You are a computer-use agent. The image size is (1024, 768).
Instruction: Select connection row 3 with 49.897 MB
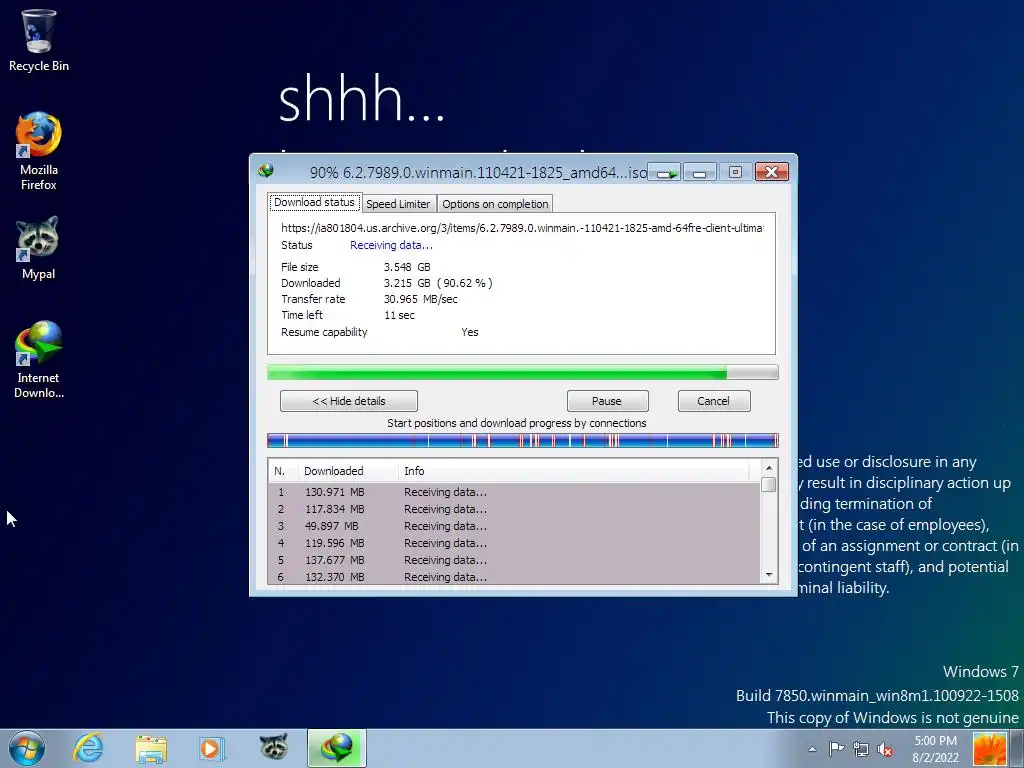tap(514, 526)
